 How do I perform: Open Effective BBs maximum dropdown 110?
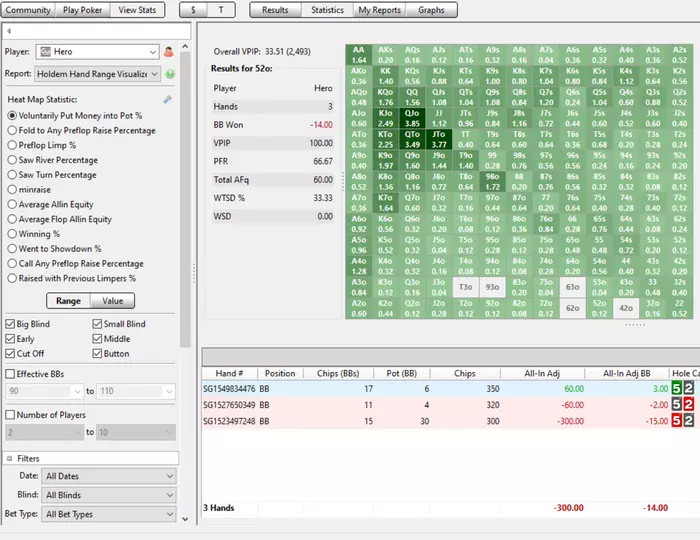coord(136,391)
